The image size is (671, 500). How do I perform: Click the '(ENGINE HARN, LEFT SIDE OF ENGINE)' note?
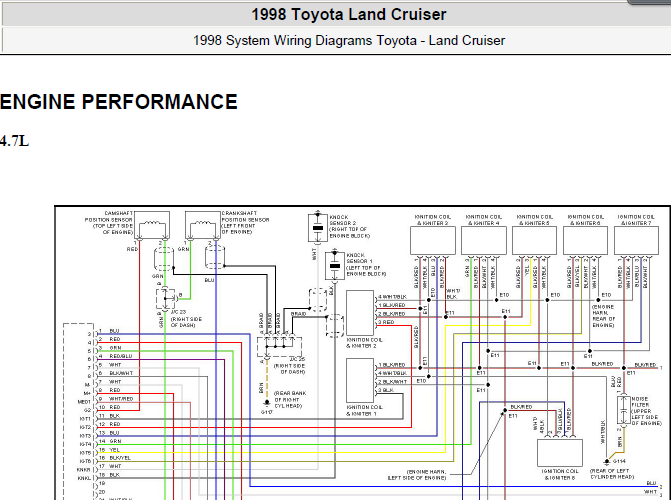click(416, 475)
